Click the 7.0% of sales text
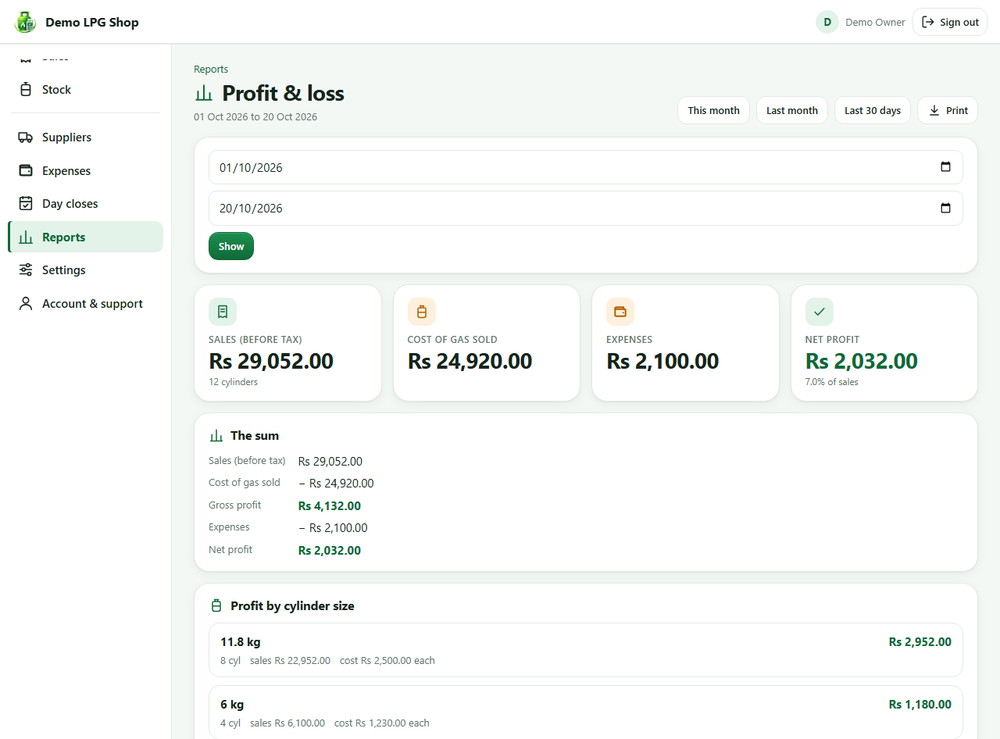1000x739 pixels. [x=831, y=382]
